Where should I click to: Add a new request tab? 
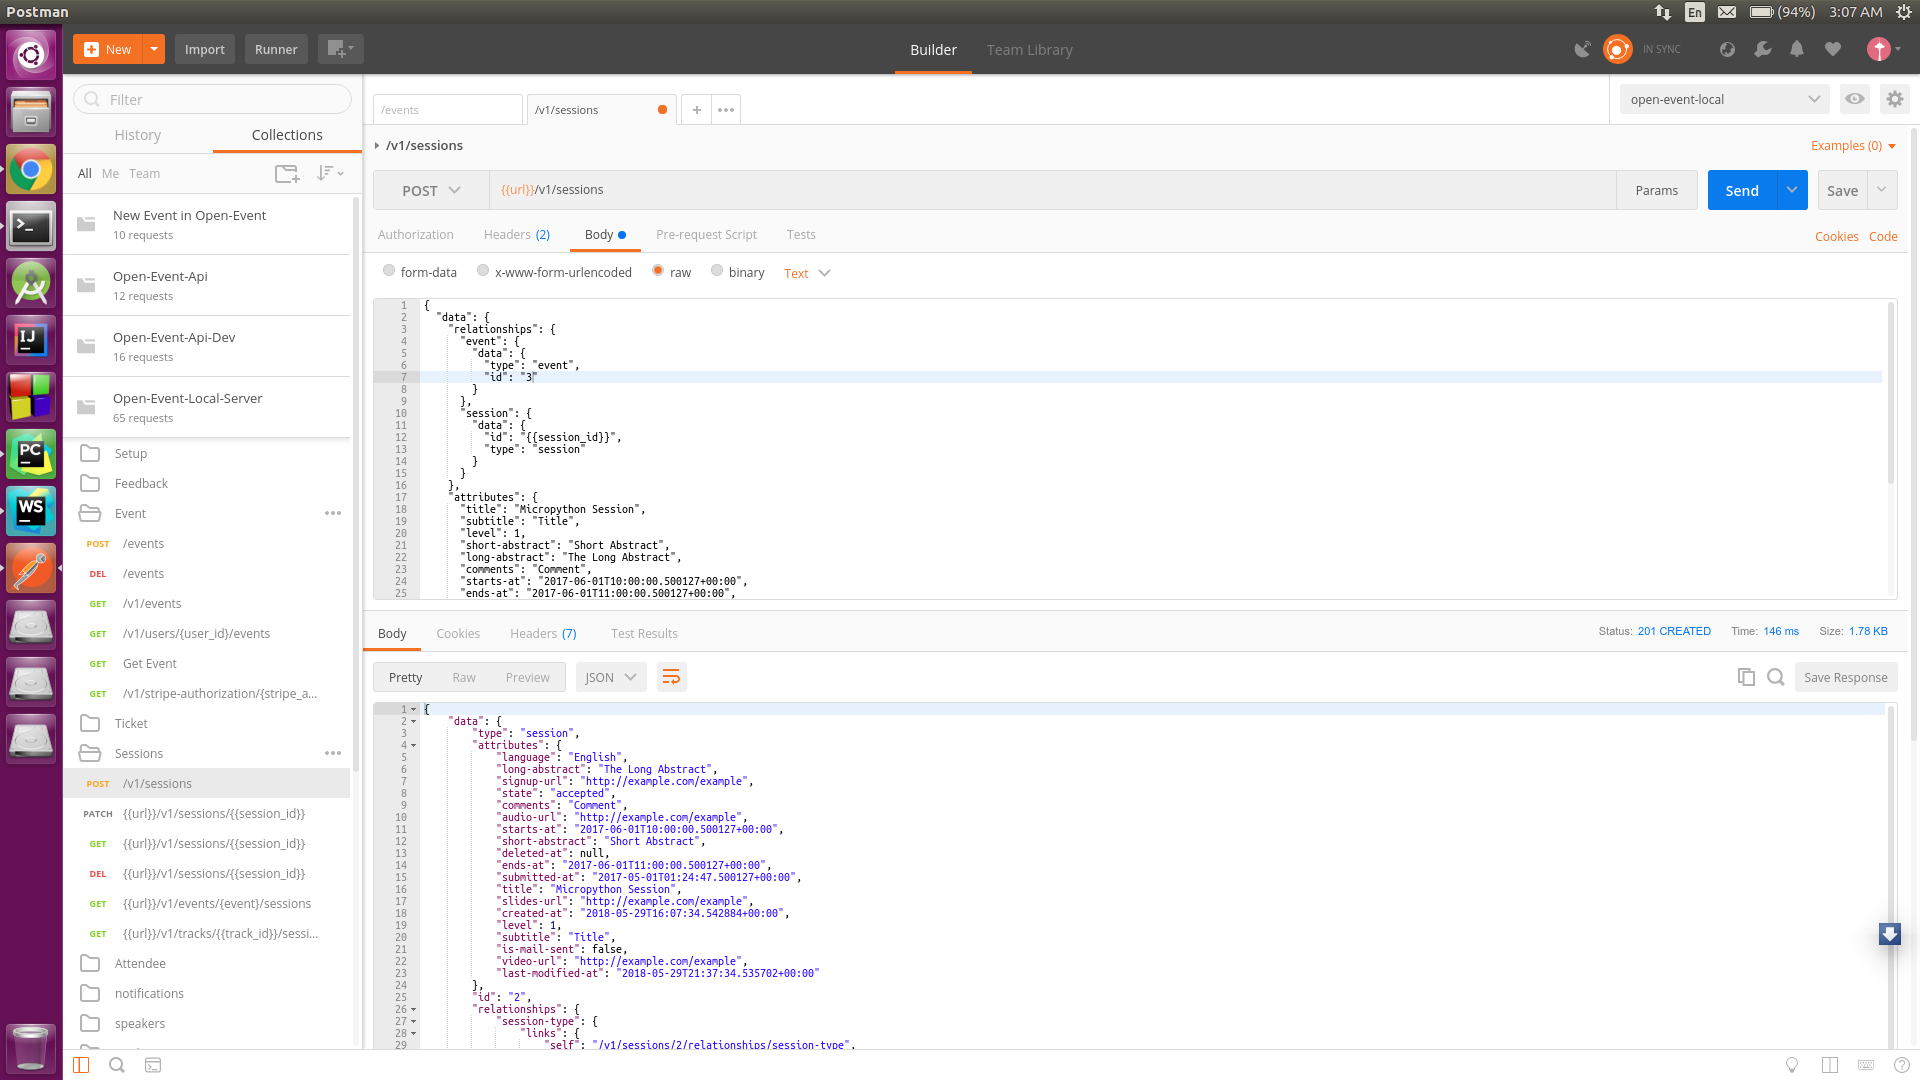pos(697,110)
